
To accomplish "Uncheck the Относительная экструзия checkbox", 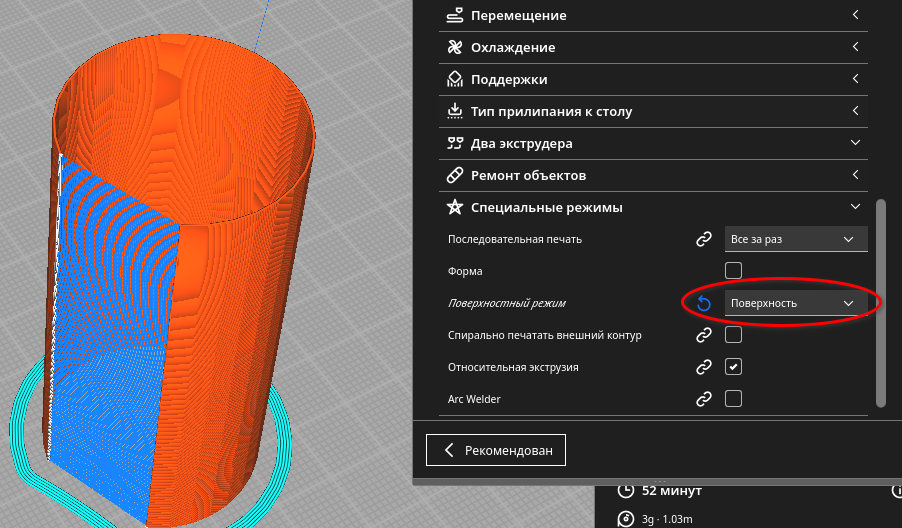I will [733, 367].
